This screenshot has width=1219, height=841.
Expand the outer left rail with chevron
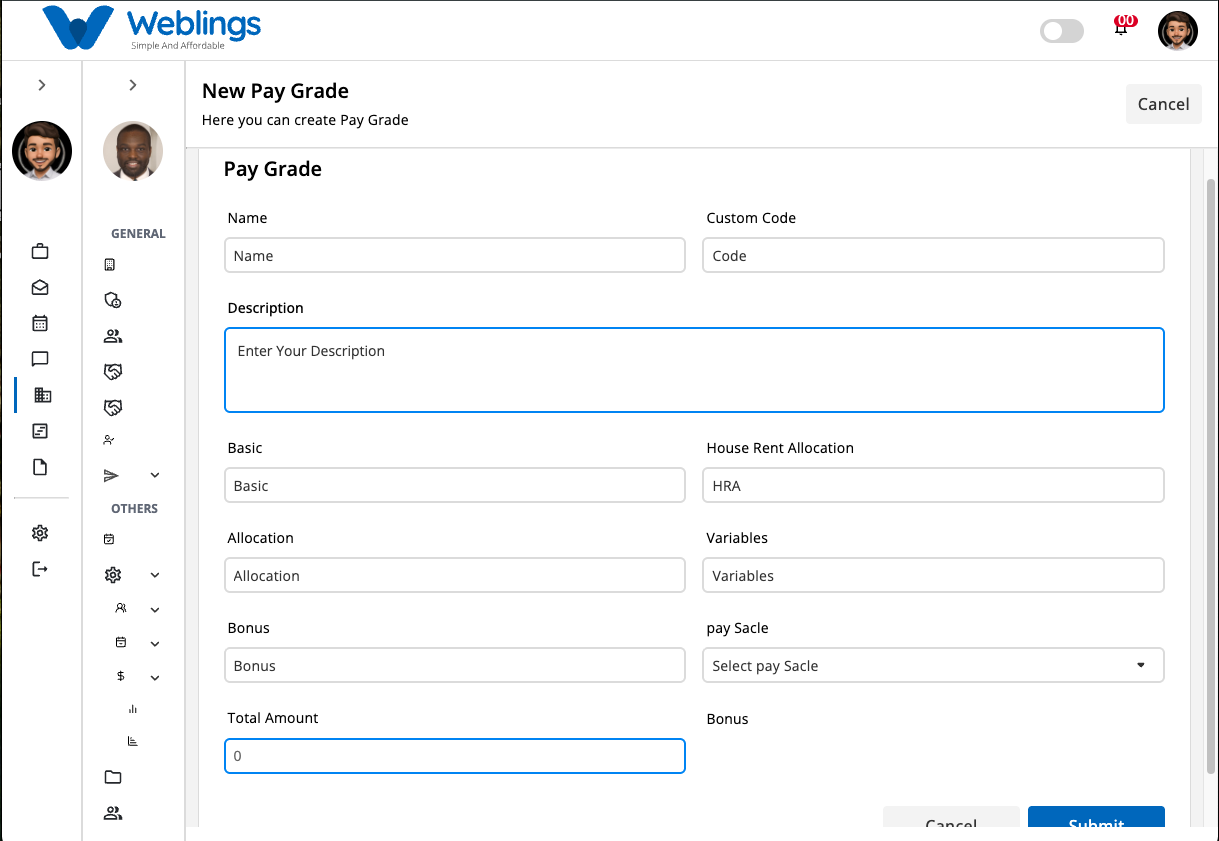pyautogui.click(x=42, y=85)
